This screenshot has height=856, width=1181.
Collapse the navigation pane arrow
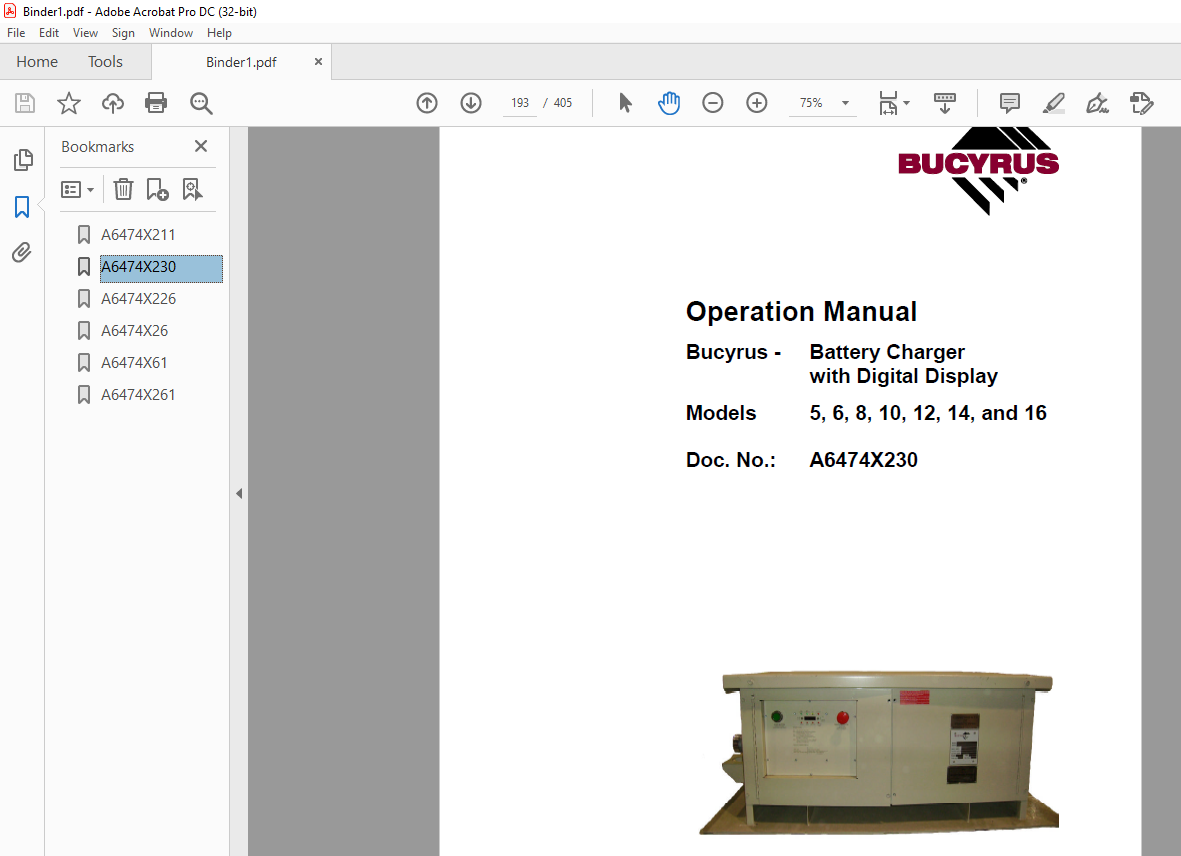pyautogui.click(x=239, y=494)
